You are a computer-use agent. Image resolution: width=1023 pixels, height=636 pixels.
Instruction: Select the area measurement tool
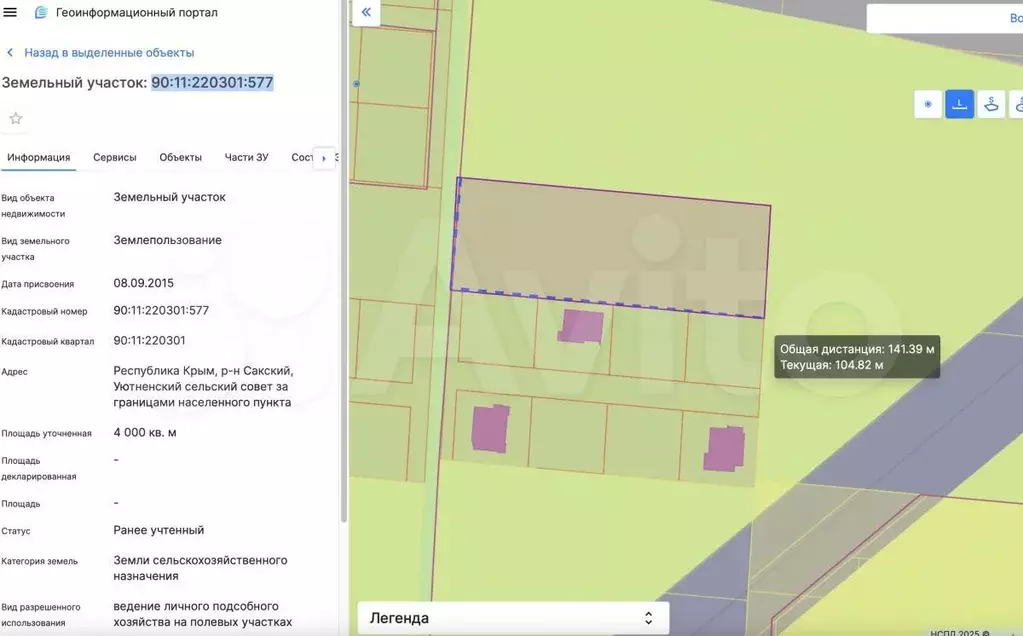[x=991, y=104]
